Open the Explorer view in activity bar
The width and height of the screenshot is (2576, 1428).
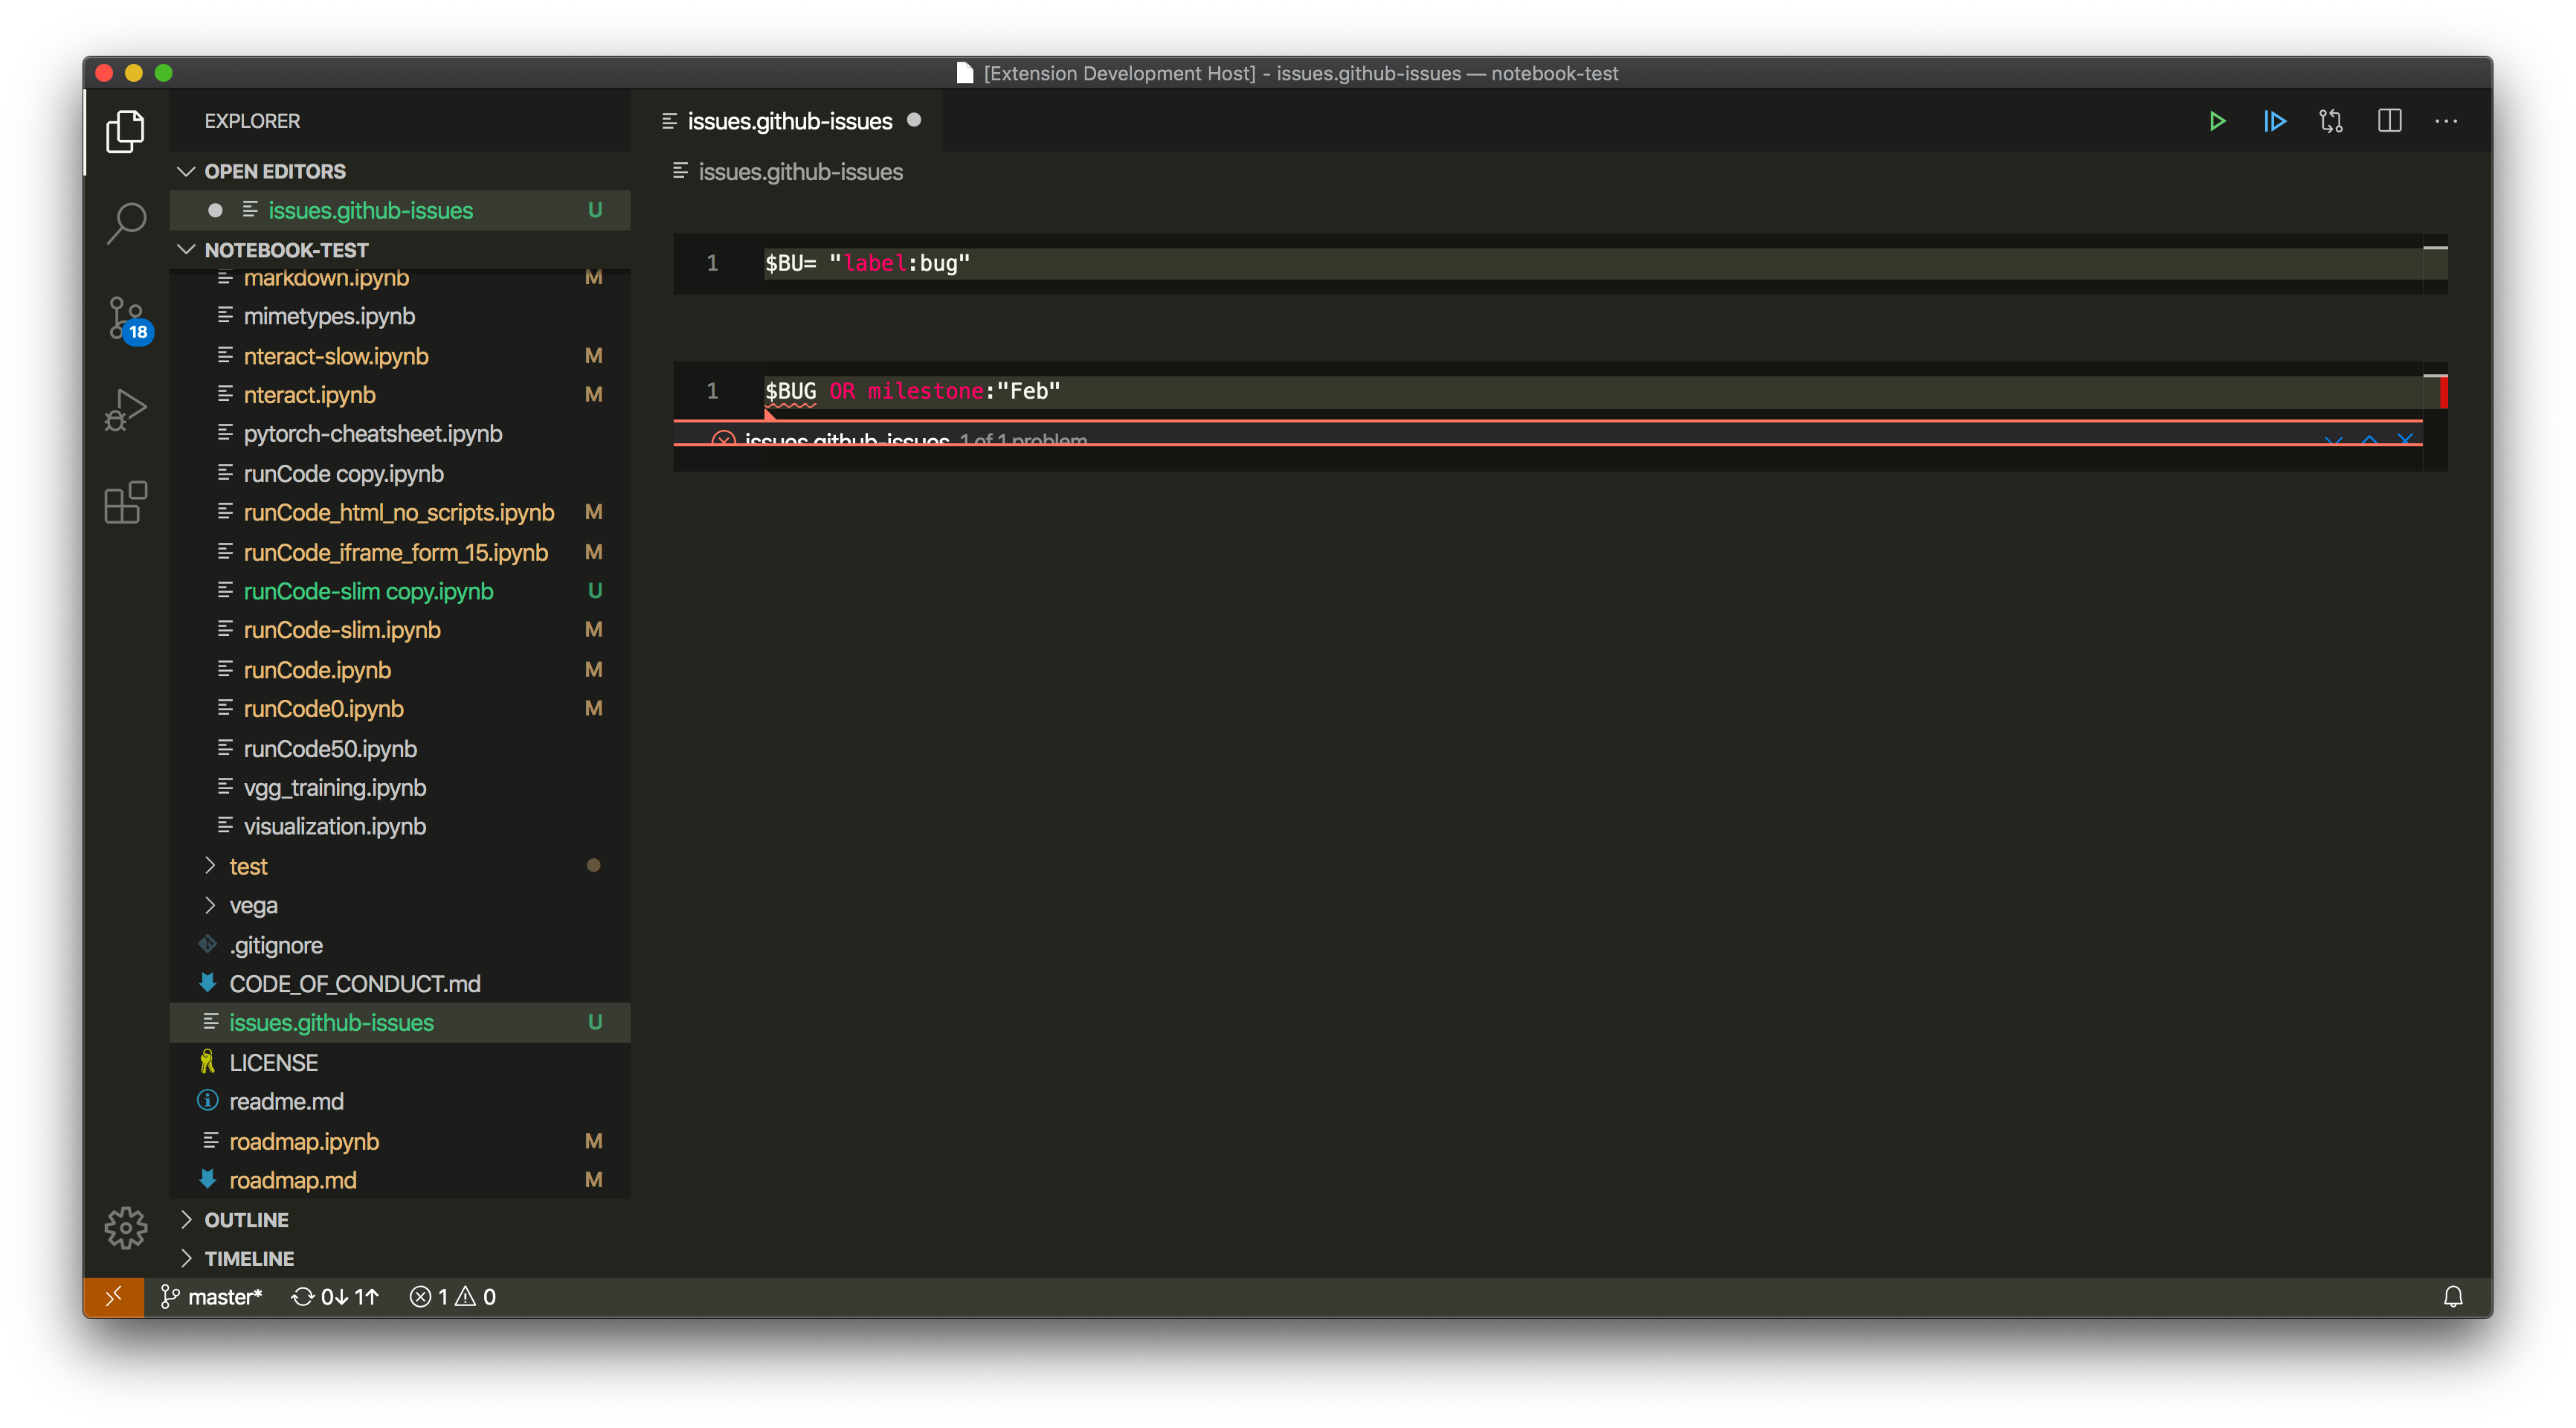125,131
